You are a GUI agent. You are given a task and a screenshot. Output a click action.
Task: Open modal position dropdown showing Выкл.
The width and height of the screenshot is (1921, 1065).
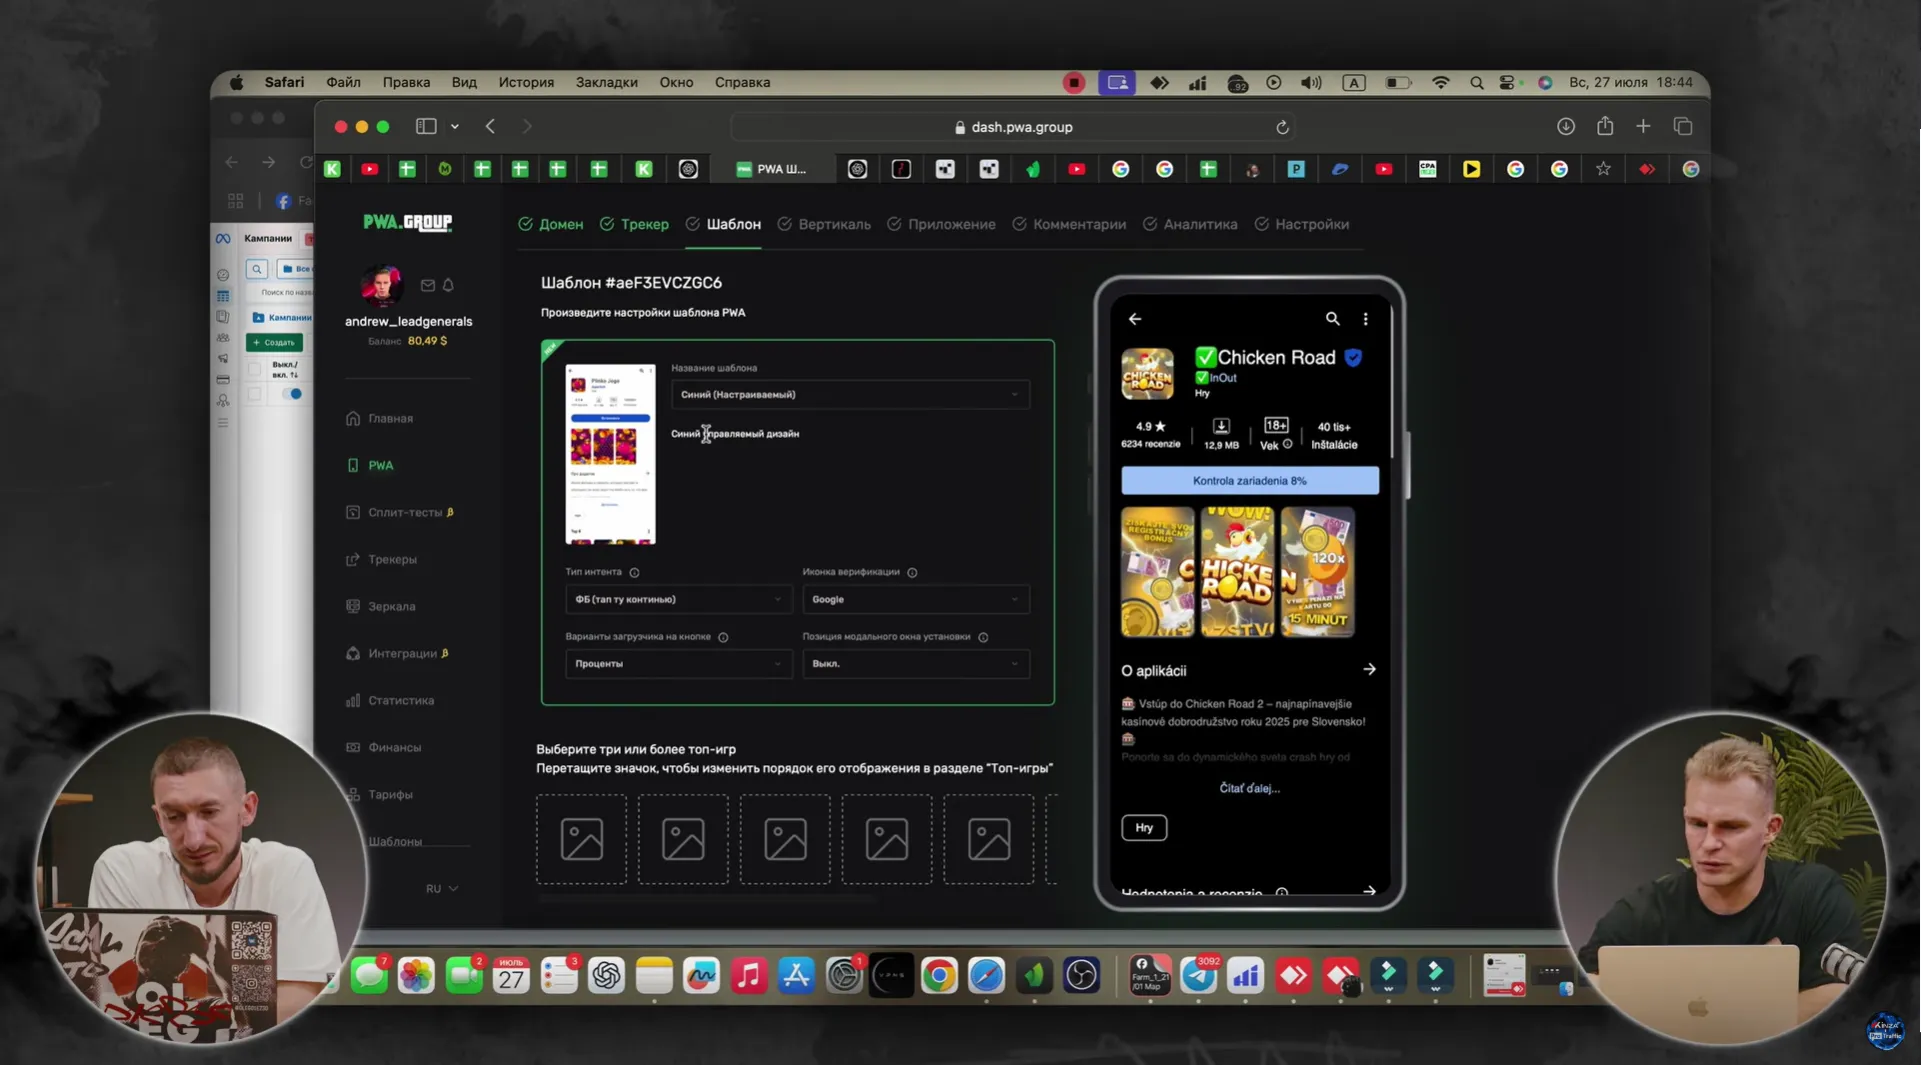point(915,664)
